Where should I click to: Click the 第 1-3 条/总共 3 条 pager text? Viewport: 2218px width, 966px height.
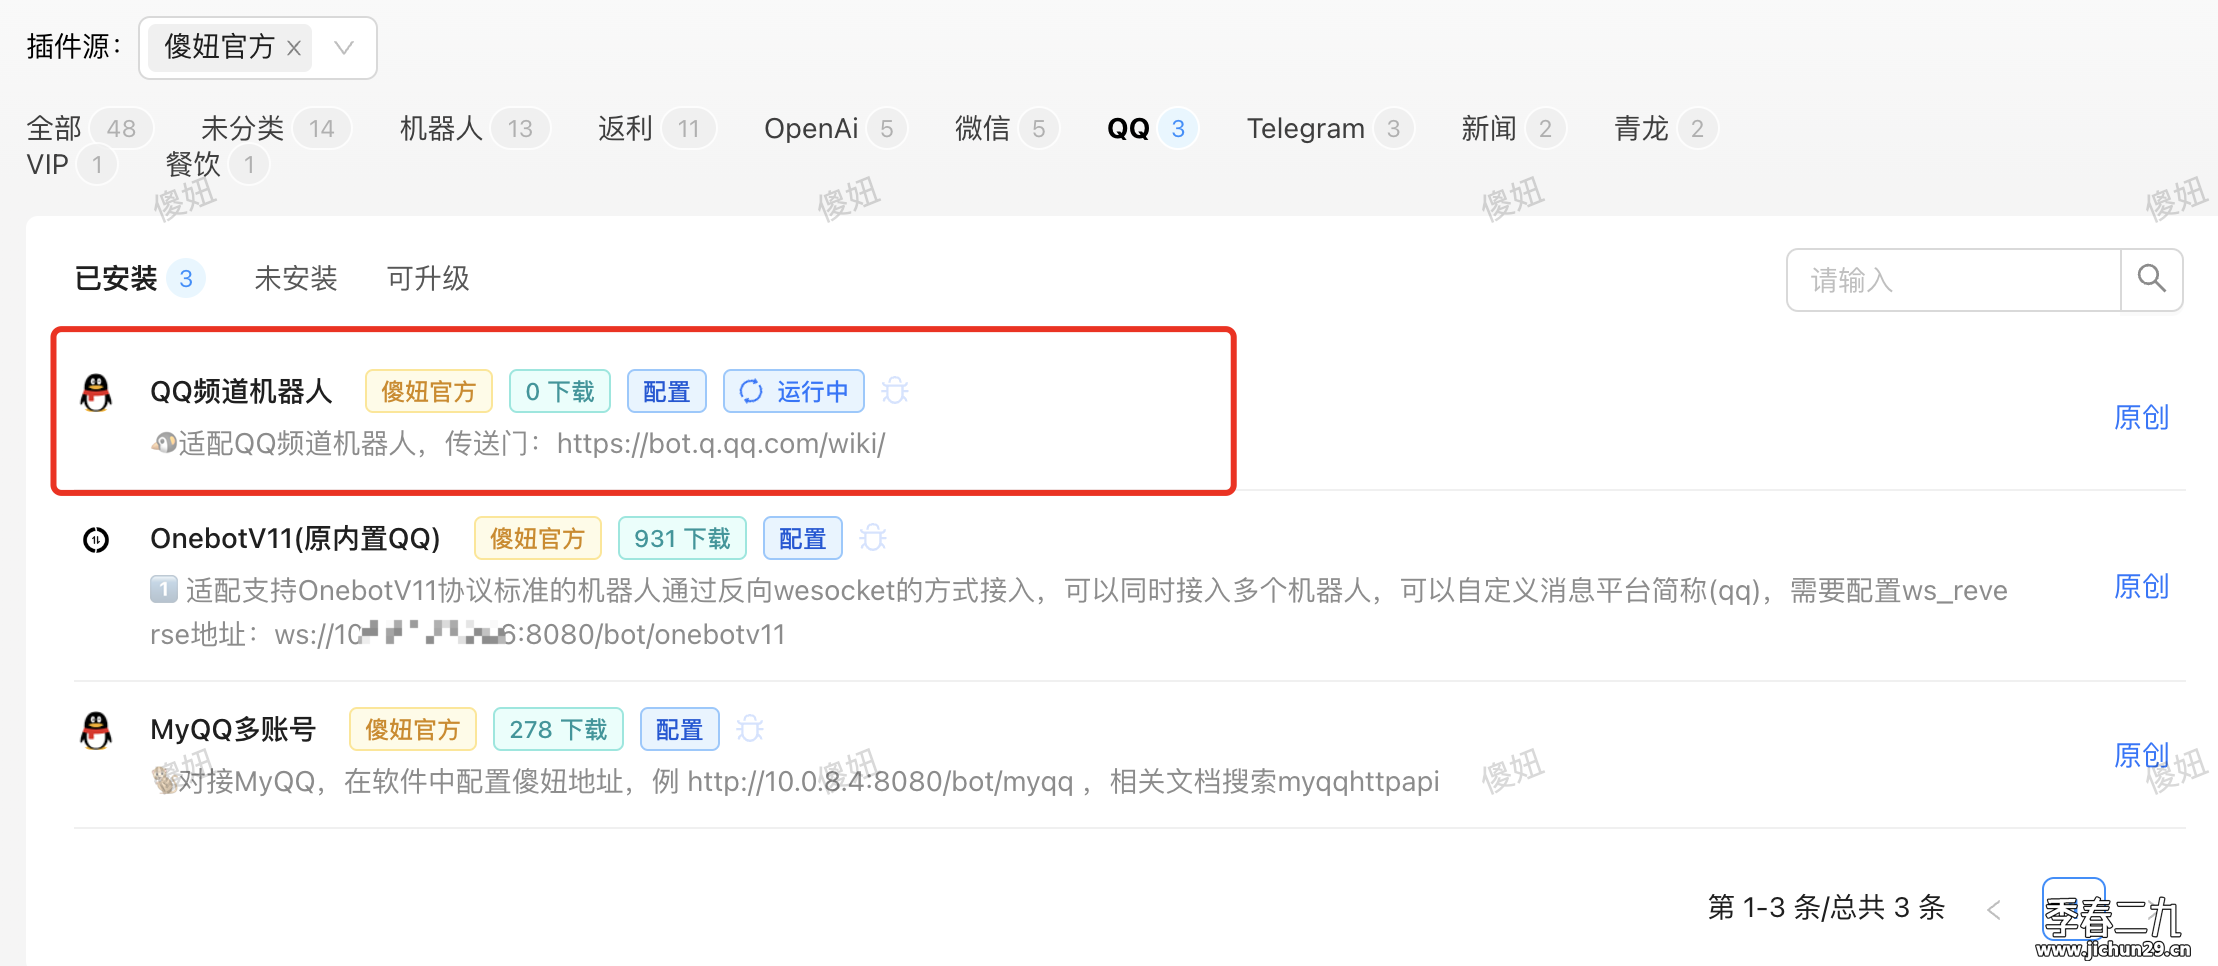(1826, 907)
